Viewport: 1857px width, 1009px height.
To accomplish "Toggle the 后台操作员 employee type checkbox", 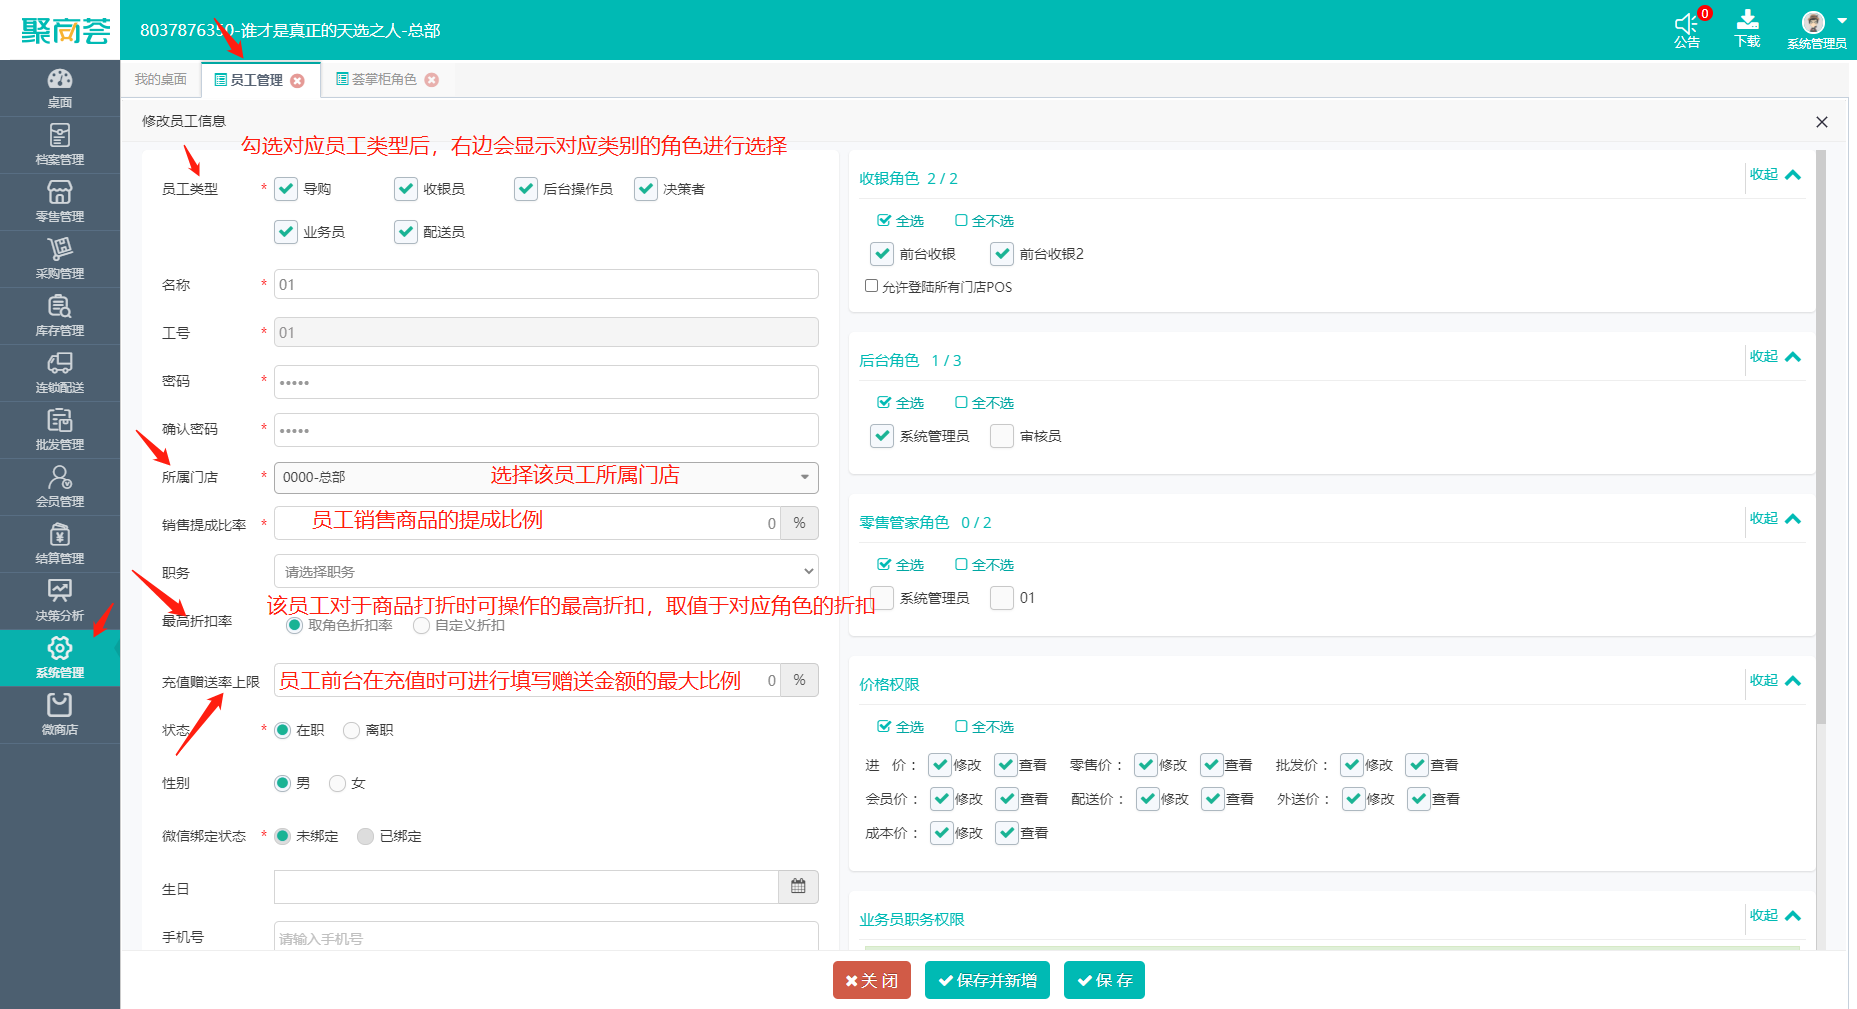I will click(526, 189).
